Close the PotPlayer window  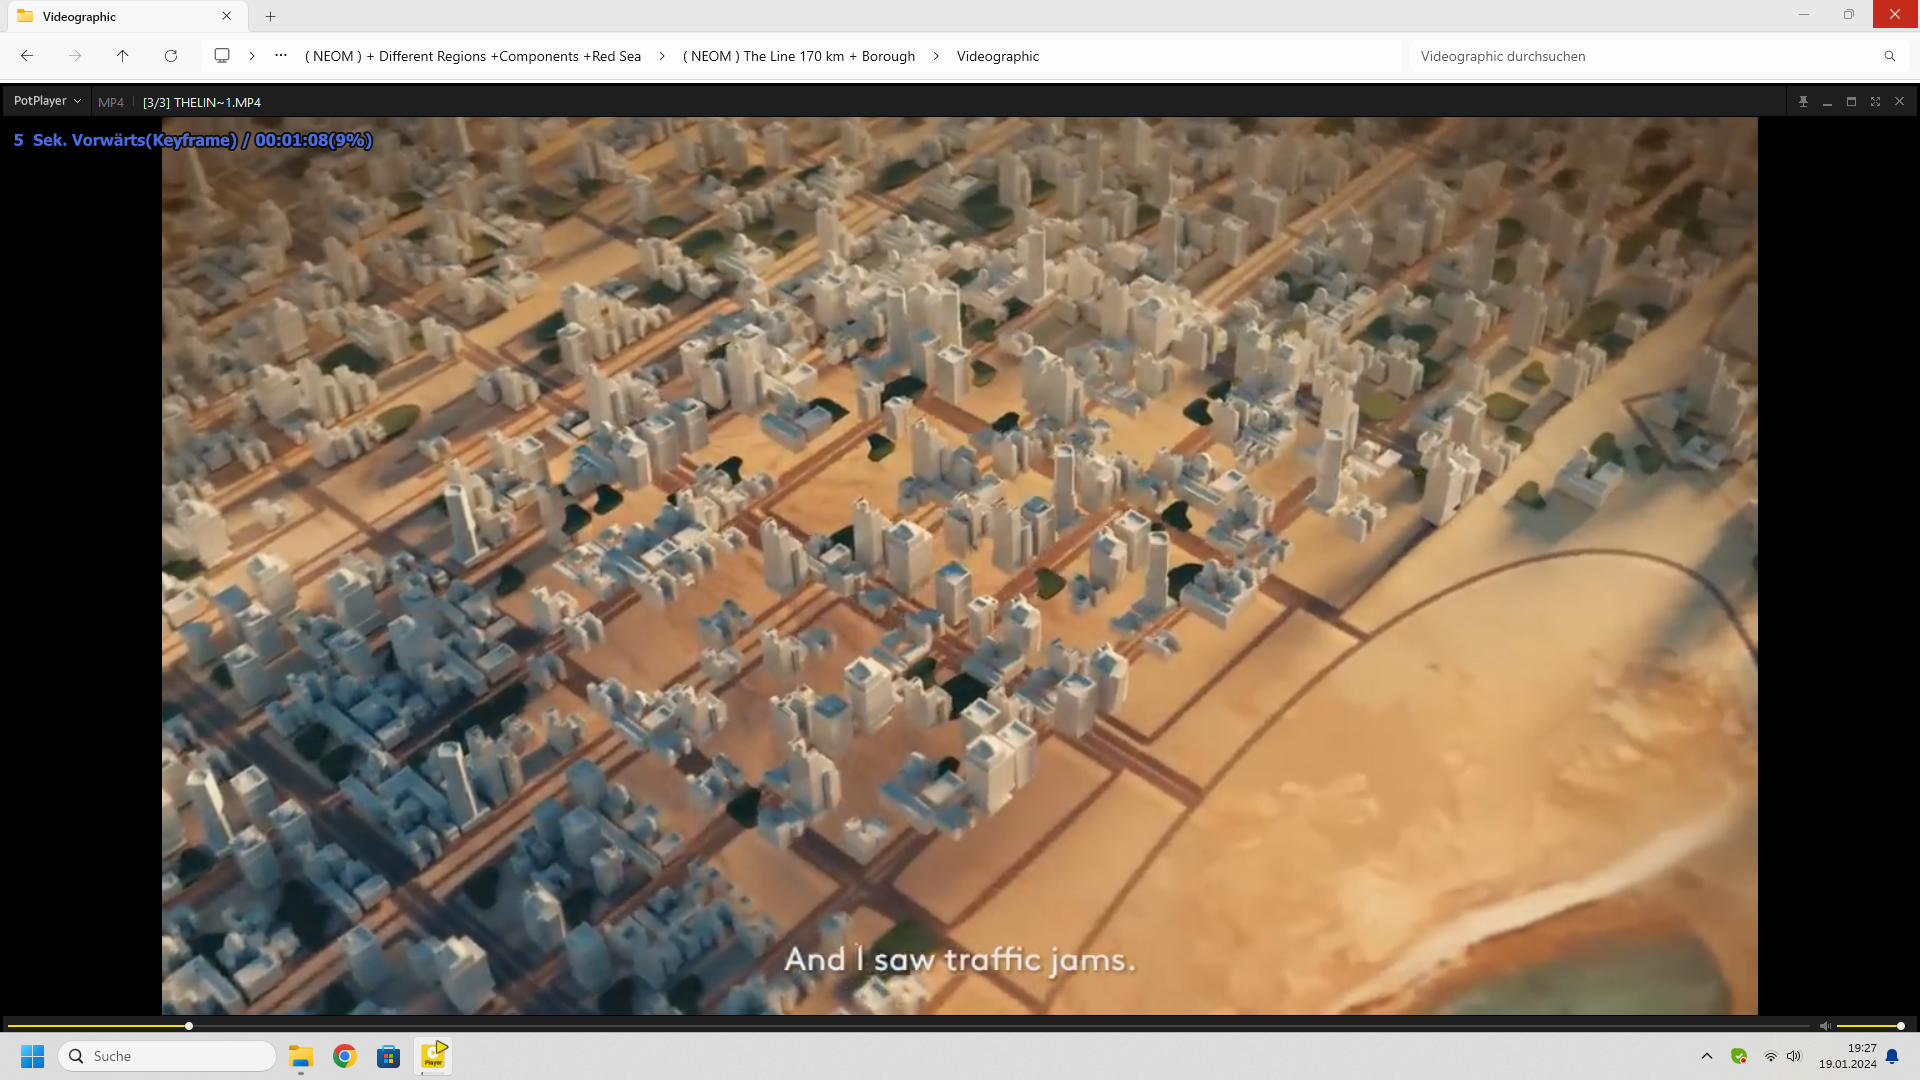1900,101
